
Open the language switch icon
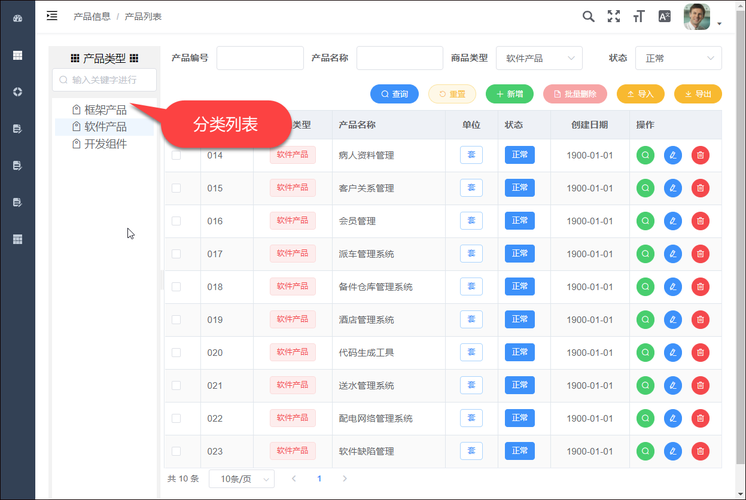point(664,17)
